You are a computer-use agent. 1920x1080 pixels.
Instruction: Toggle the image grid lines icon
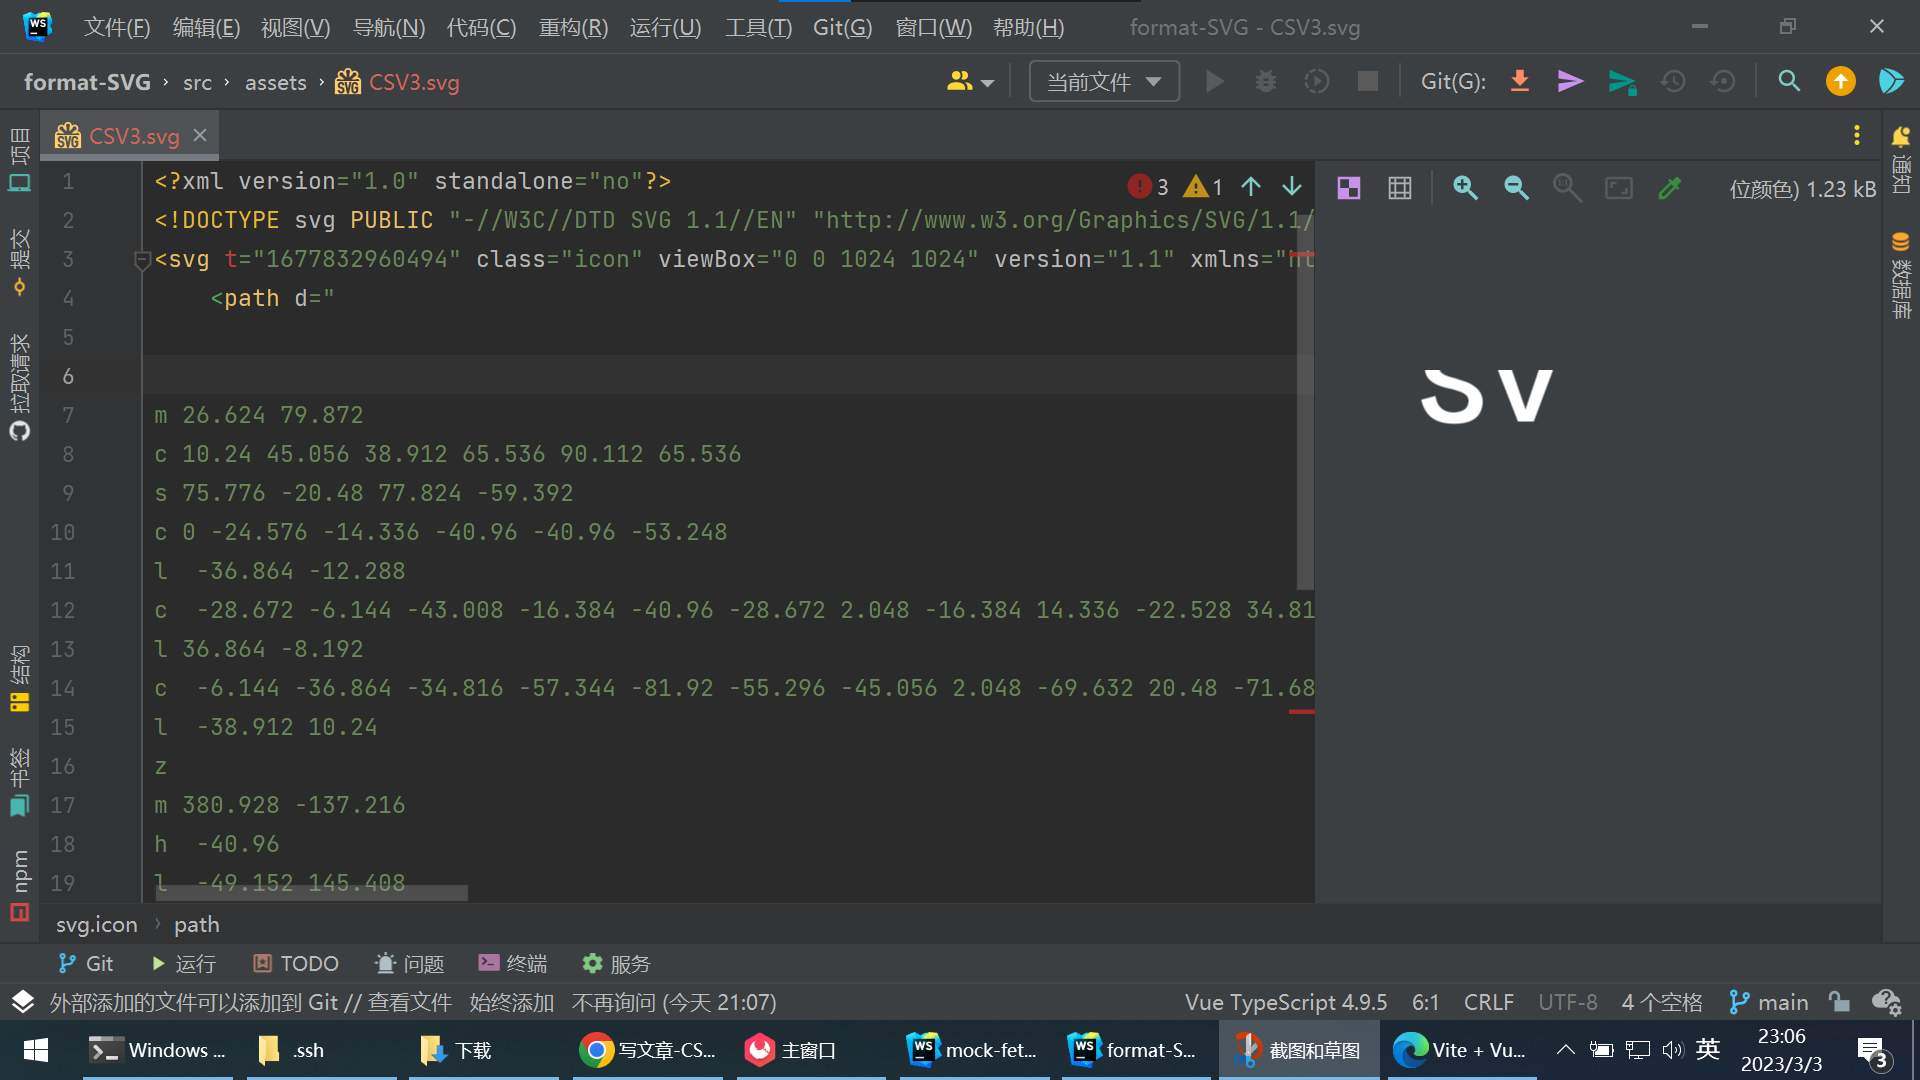(1400, 188)
